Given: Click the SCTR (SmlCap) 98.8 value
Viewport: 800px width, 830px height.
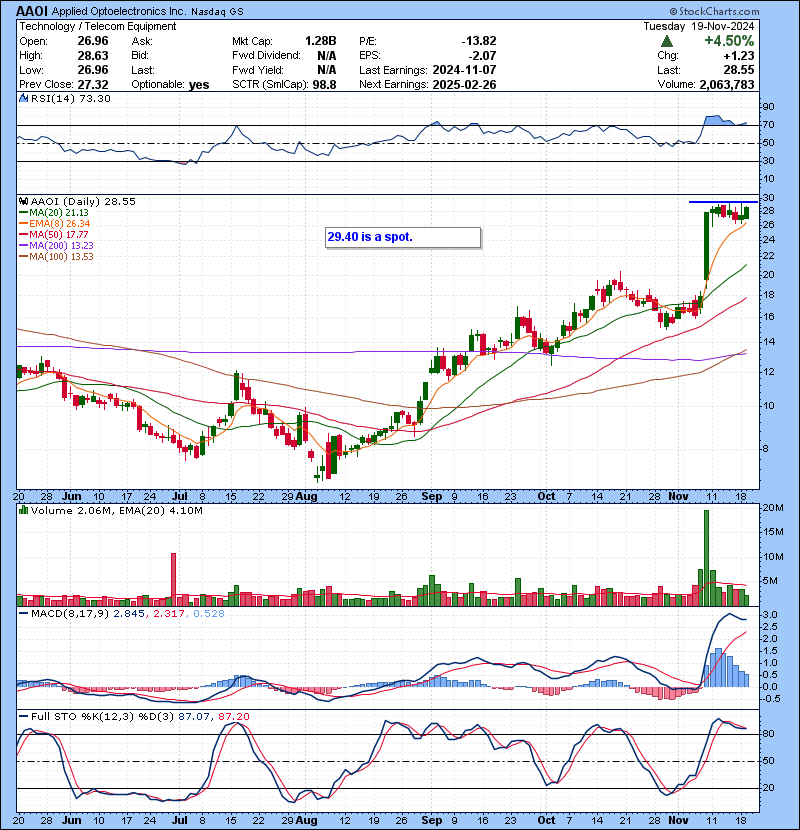Looking at the screenshot, I should coord(325,85).
